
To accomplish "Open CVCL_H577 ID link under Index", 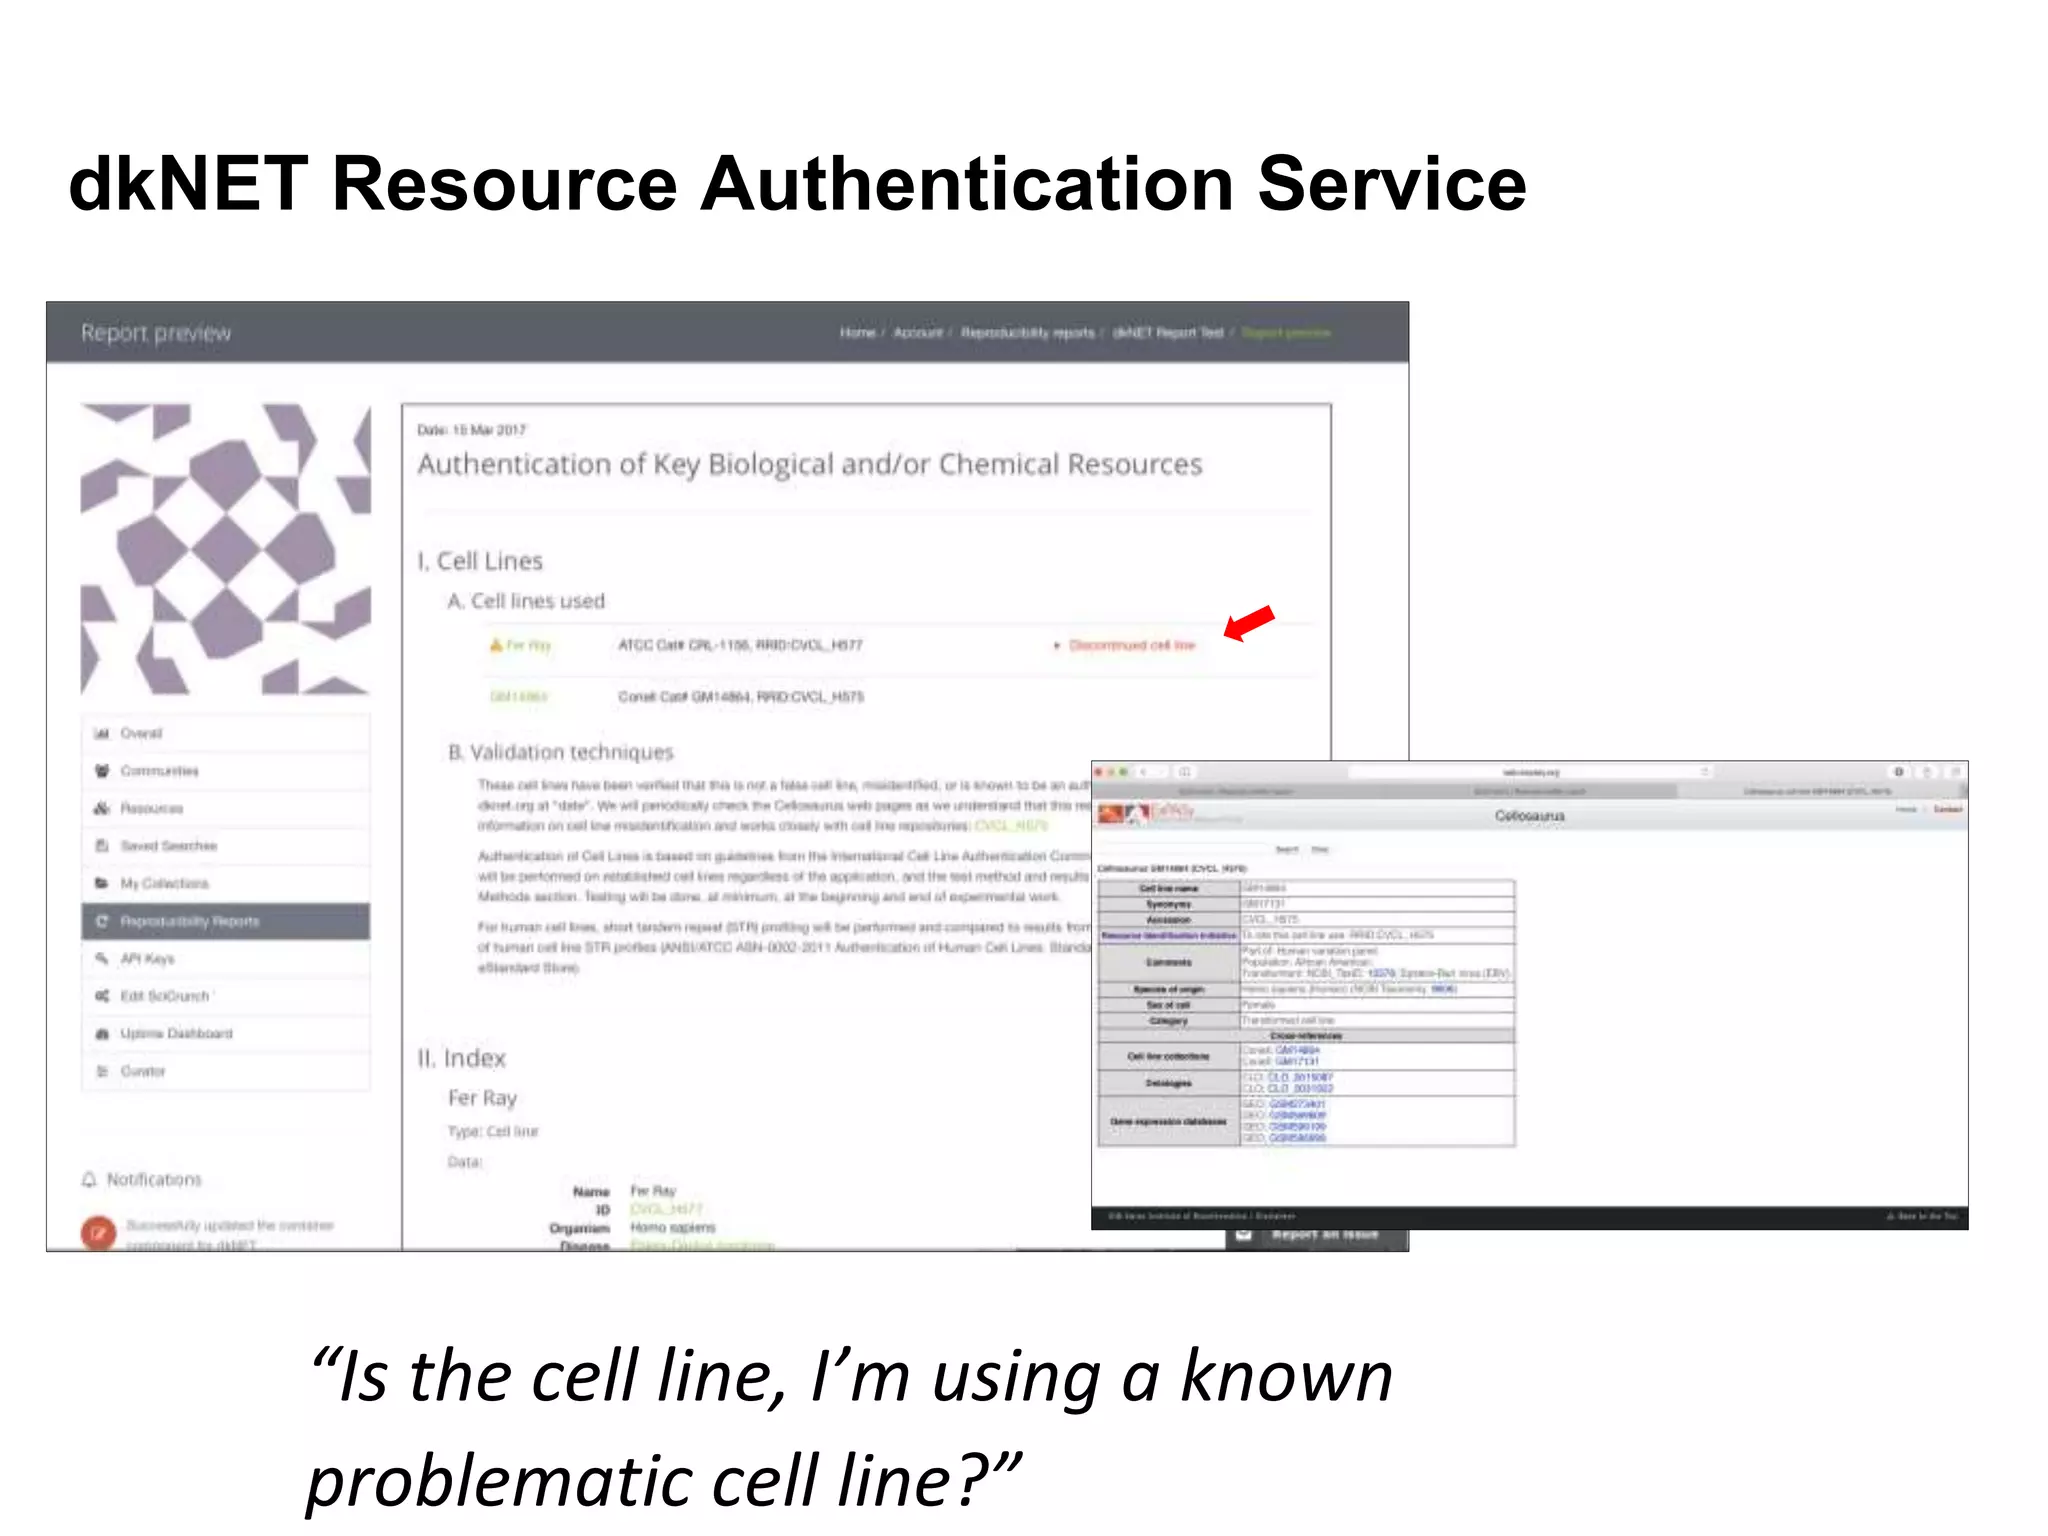I will [x=666, y=1210].
